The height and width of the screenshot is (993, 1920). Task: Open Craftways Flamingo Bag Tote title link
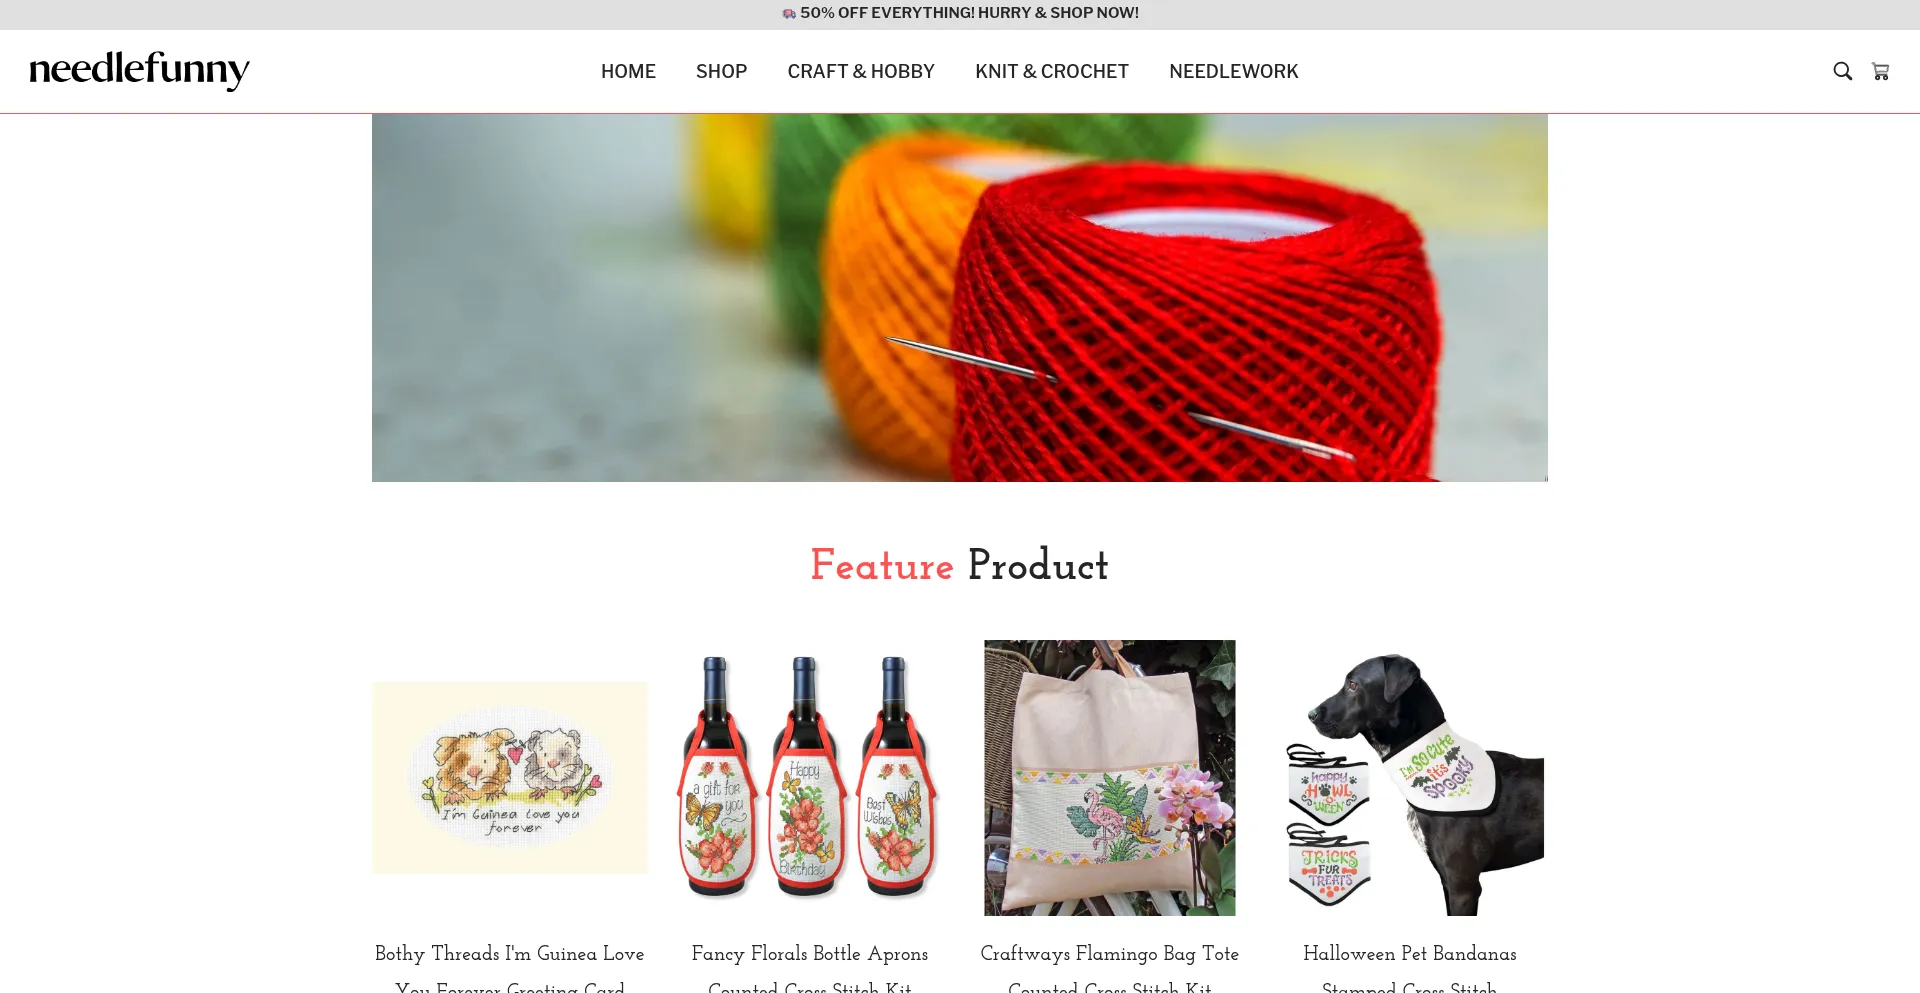point(1110,969)
